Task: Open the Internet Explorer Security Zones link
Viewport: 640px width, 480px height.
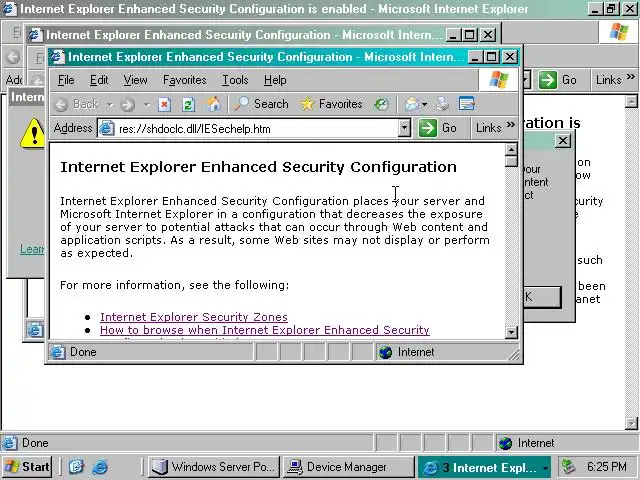Action: 194,317
